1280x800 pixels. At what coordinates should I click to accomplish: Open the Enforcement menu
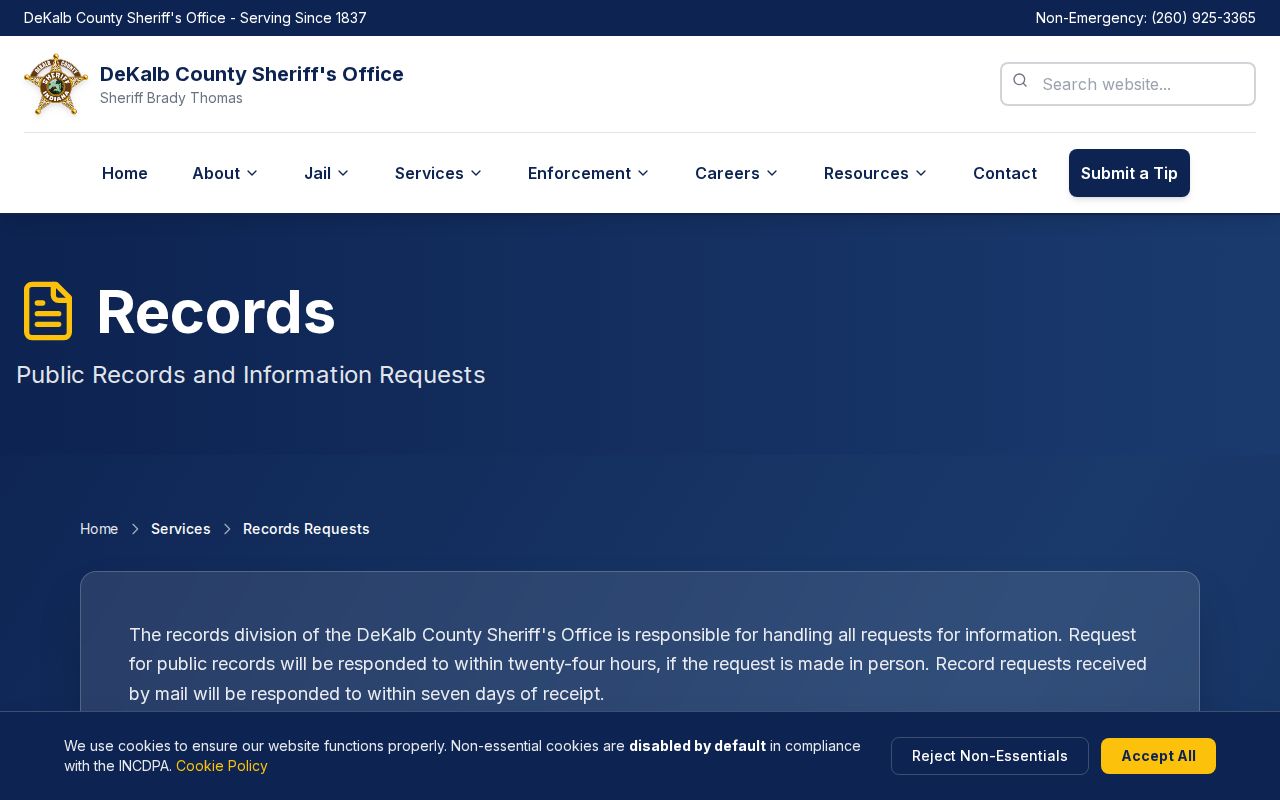(x=588, y=173)
